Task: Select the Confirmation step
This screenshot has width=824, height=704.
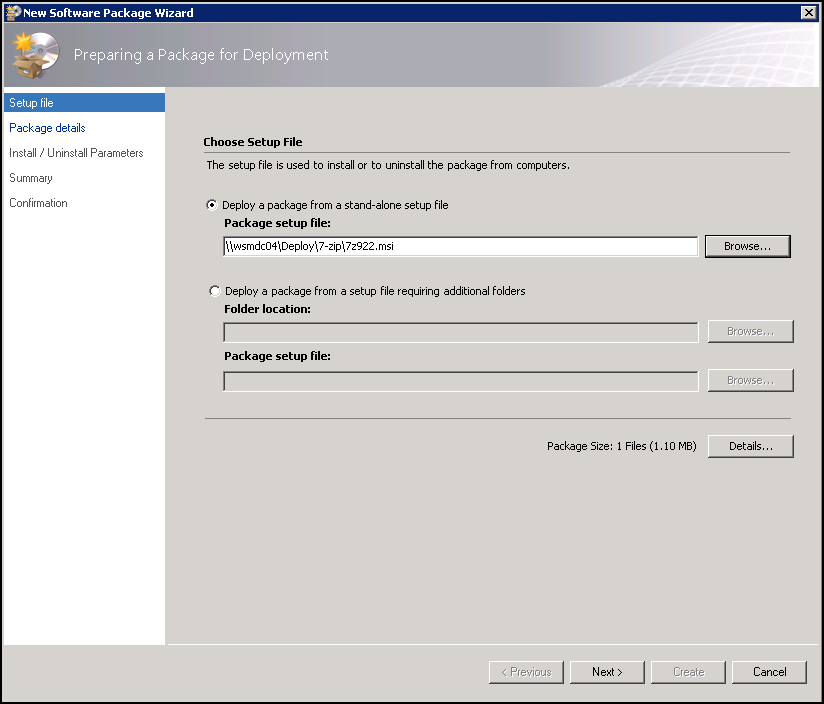Action: 38,202
